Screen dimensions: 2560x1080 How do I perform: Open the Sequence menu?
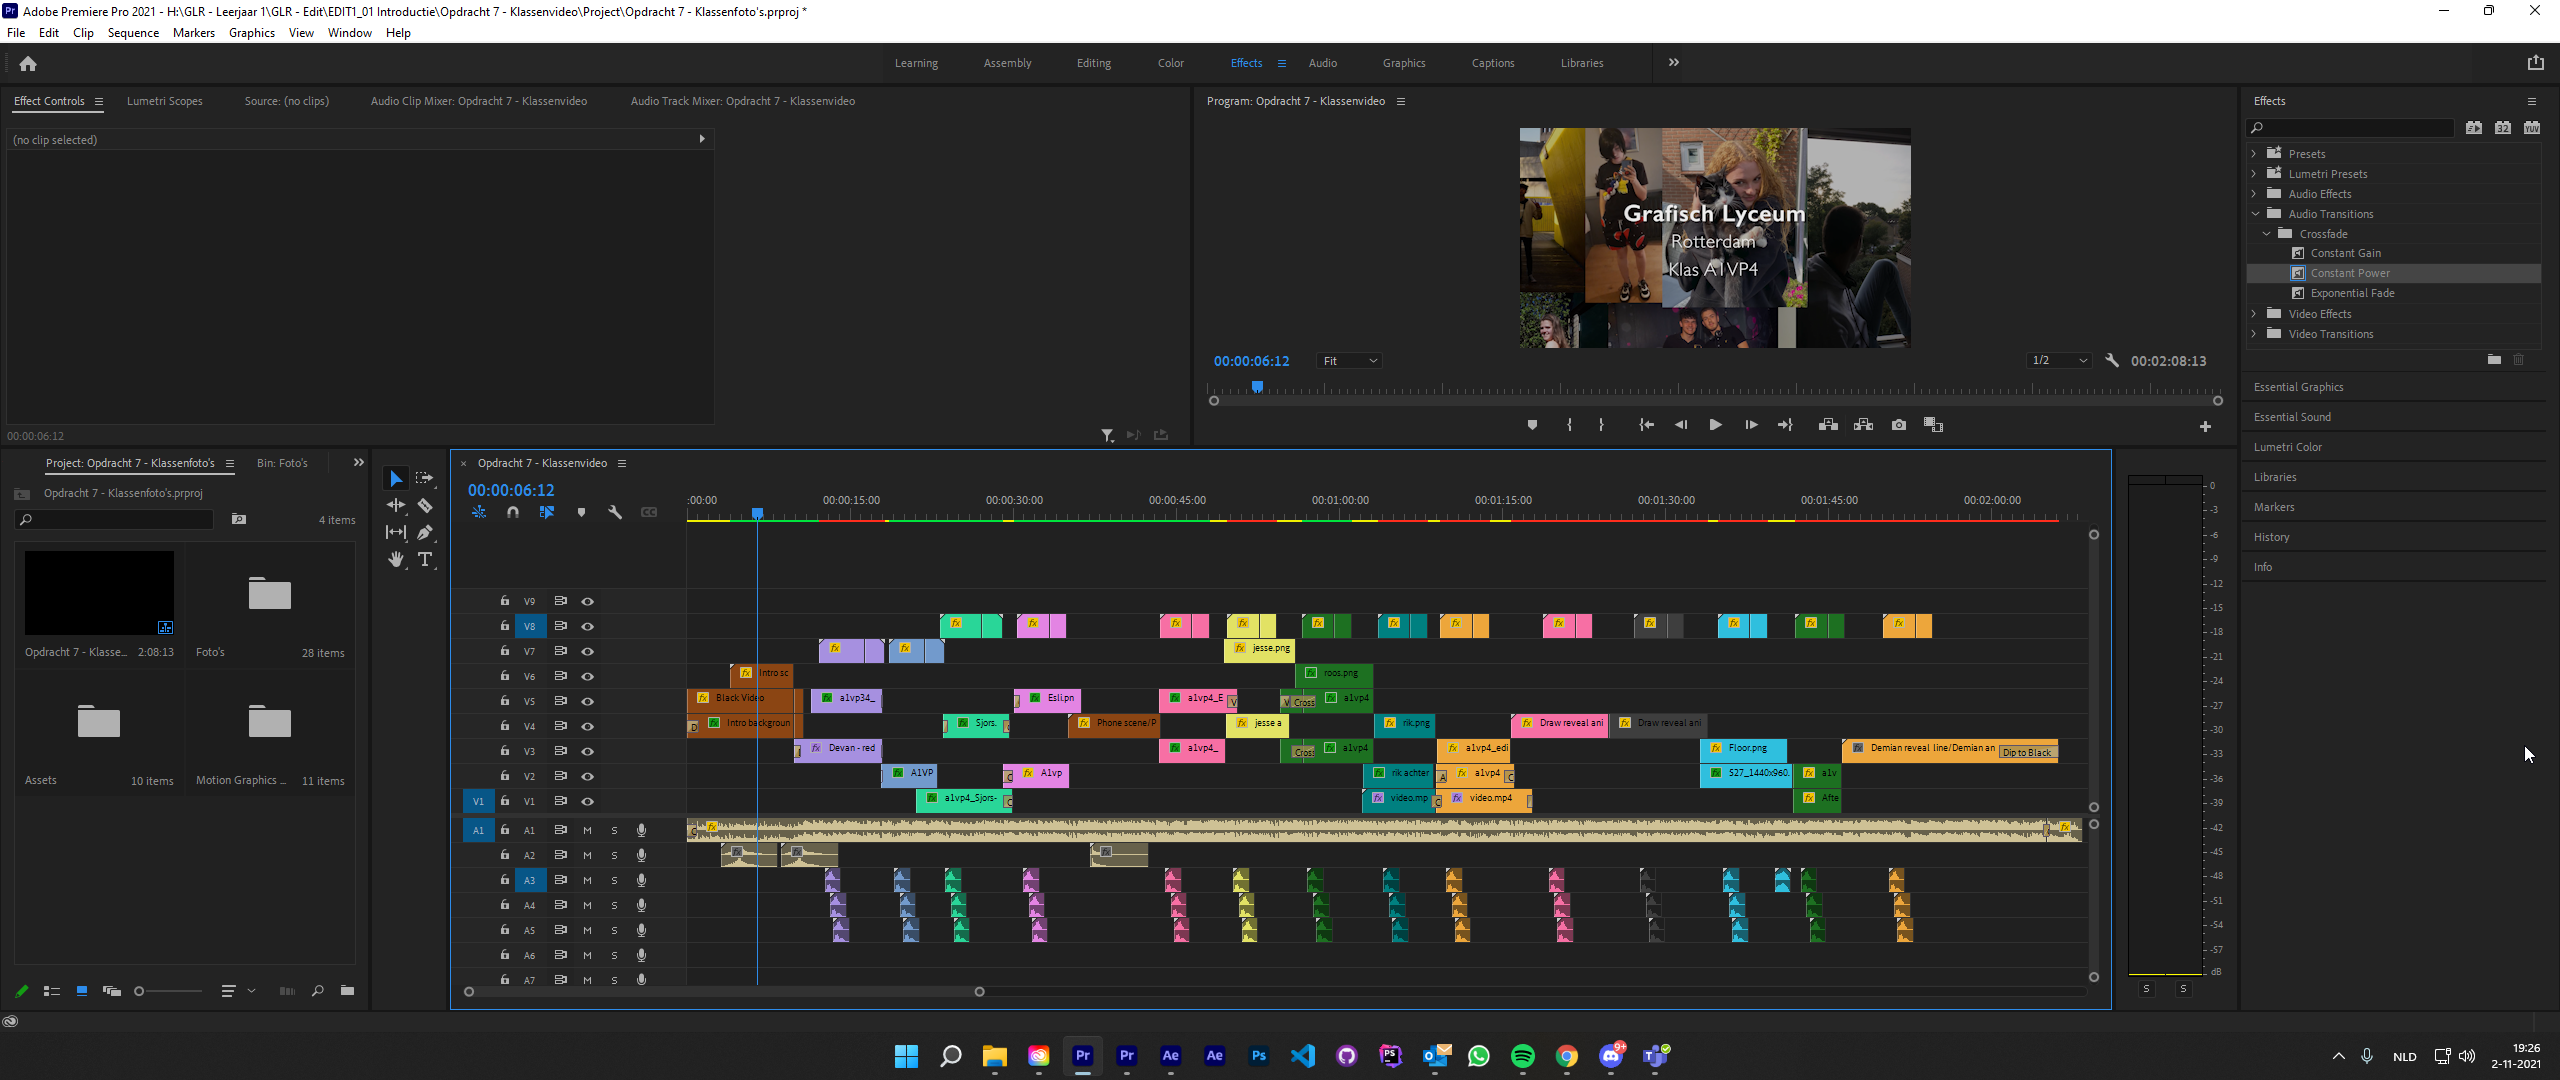(133, 33)
